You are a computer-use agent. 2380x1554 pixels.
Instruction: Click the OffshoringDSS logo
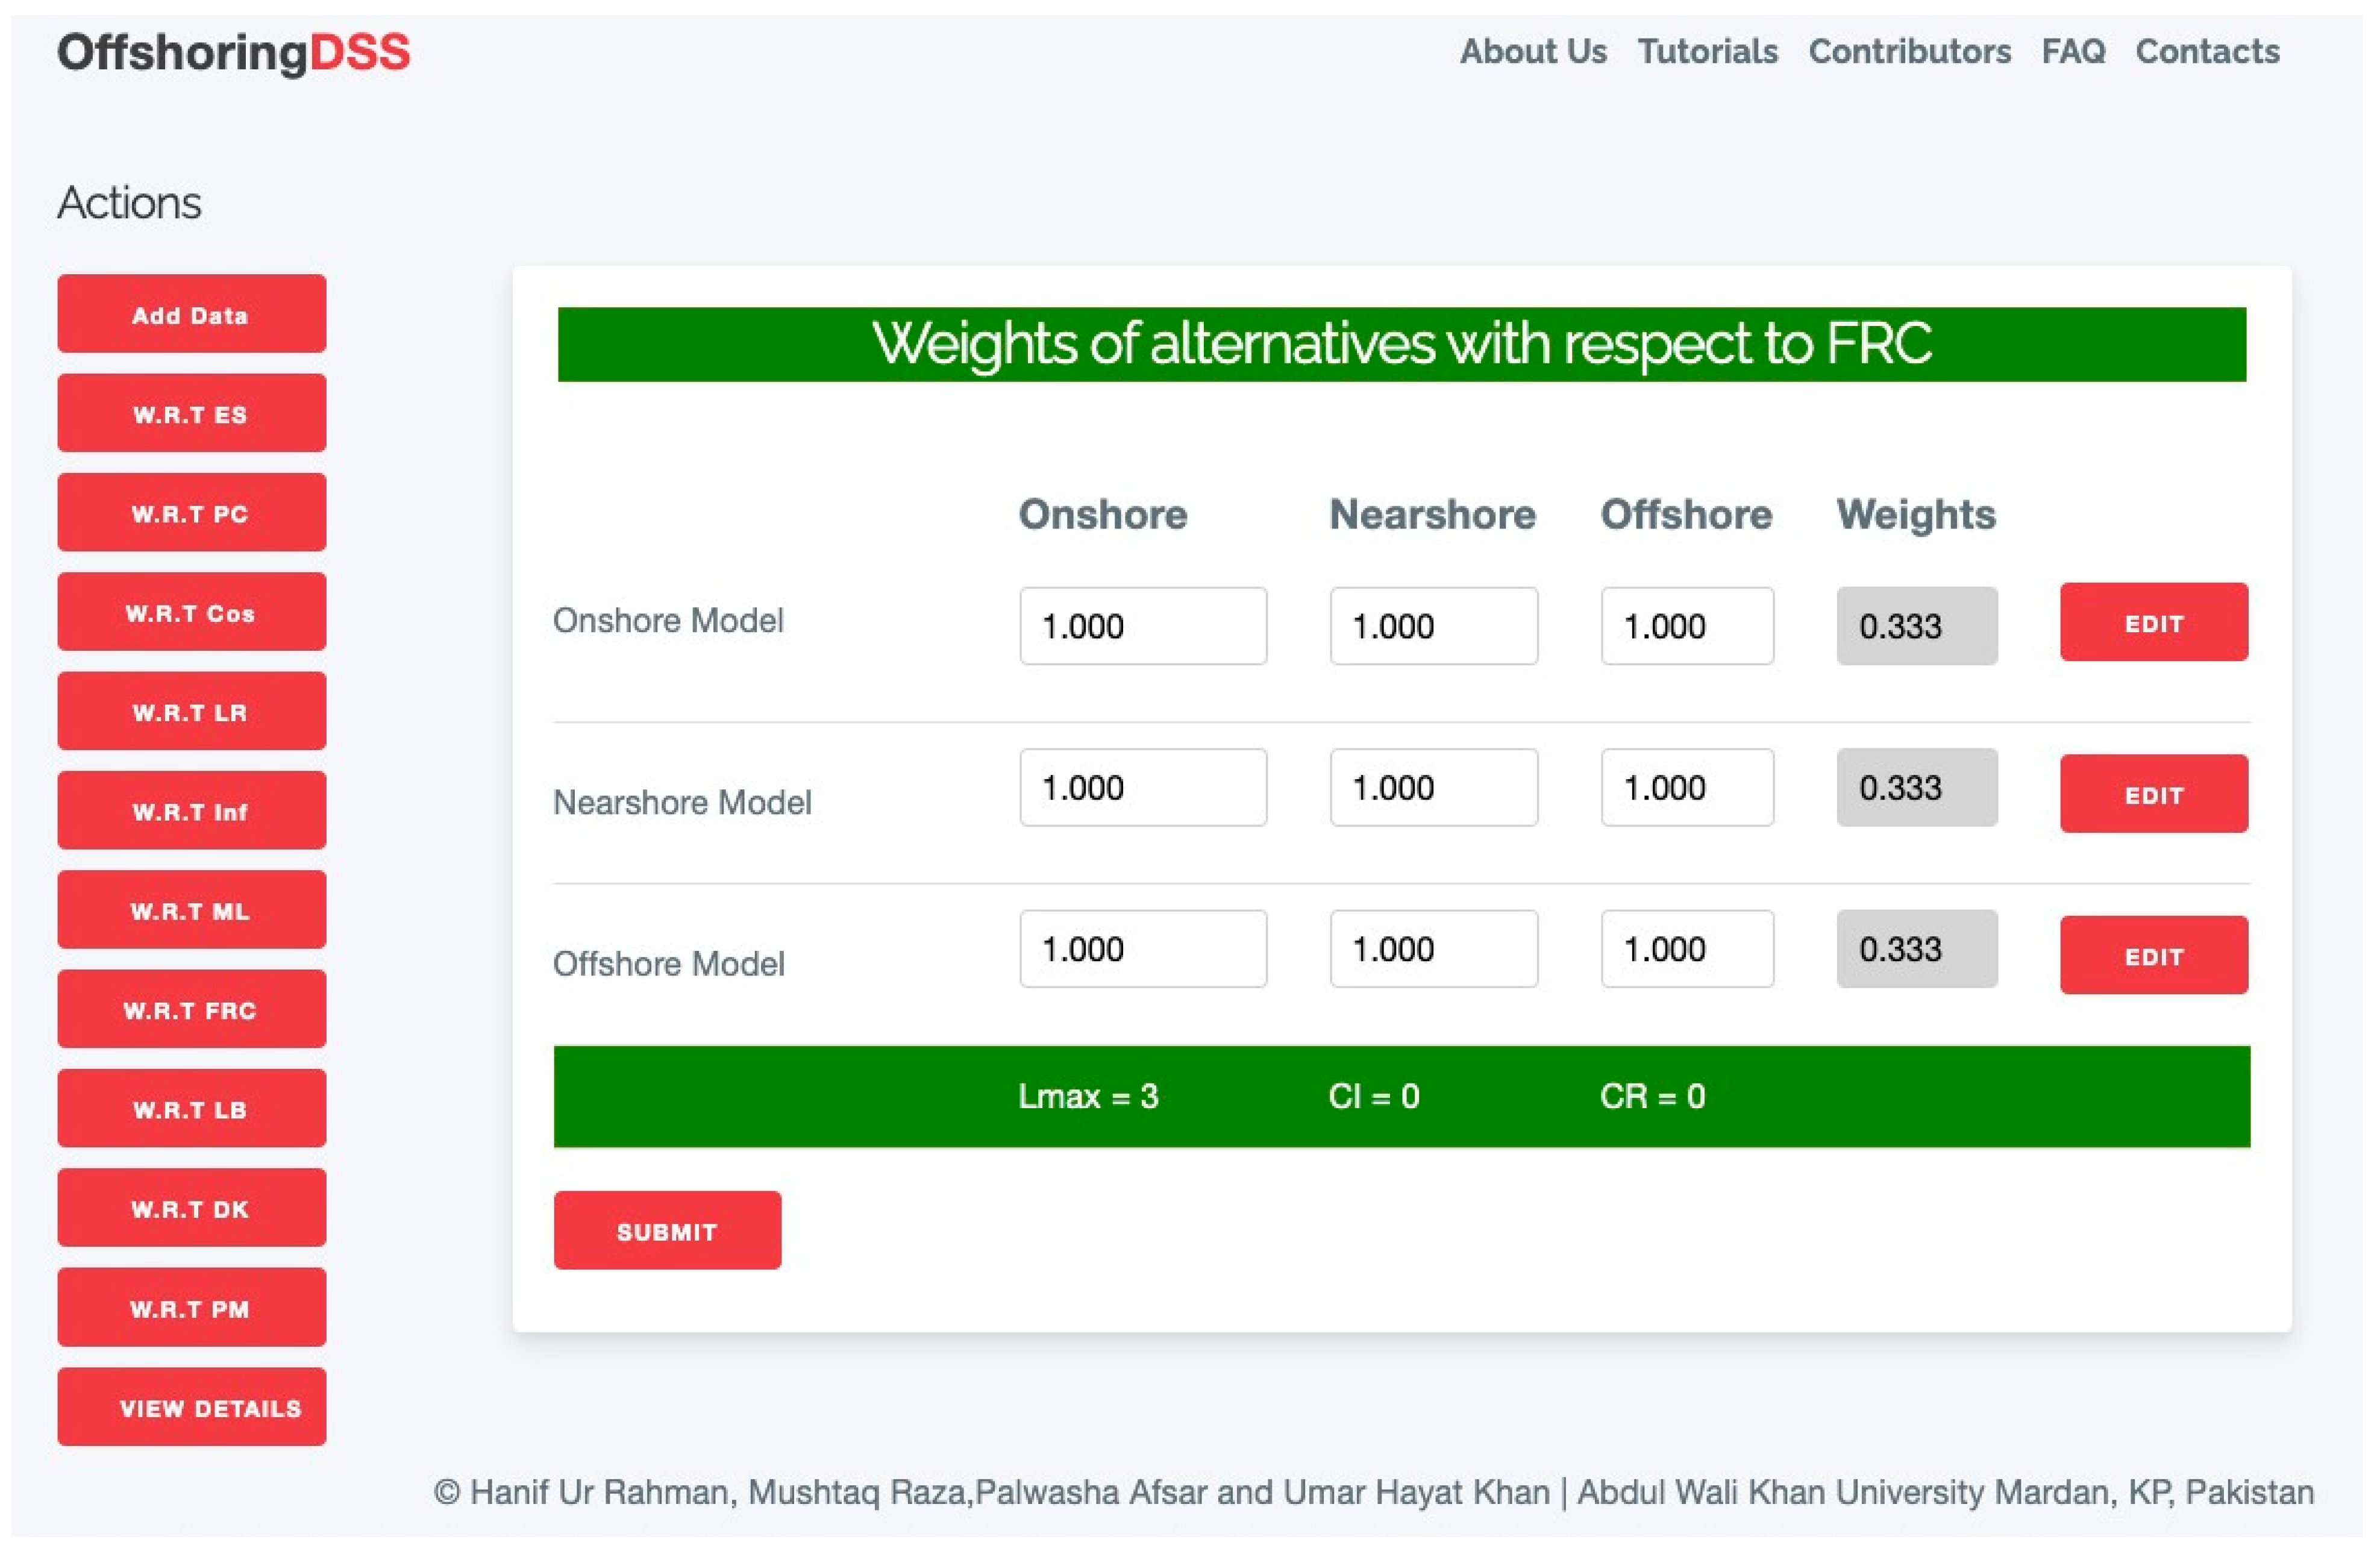(x=234, y=52)
